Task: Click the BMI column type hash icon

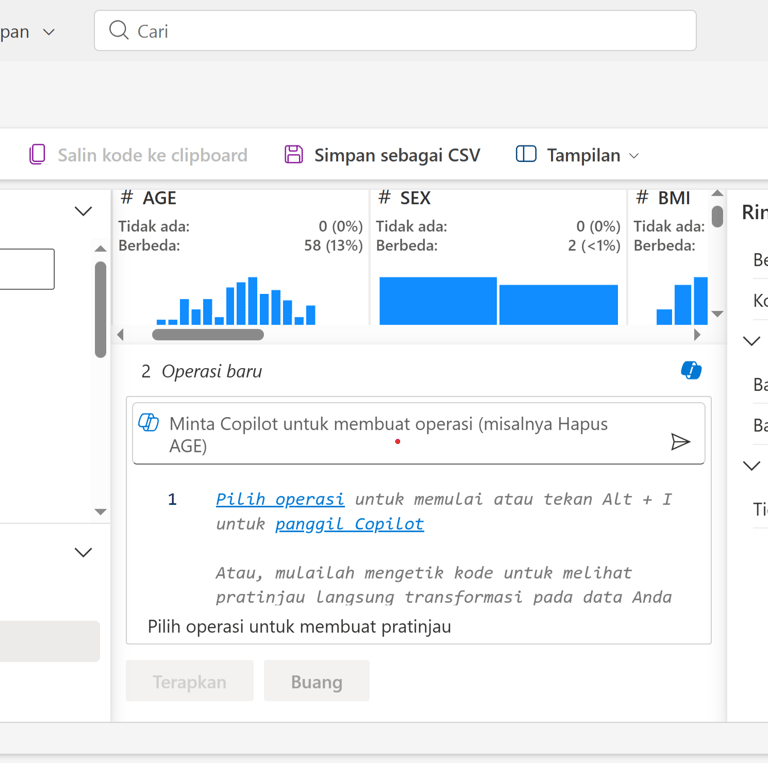Action: click(x=642, y=197)
